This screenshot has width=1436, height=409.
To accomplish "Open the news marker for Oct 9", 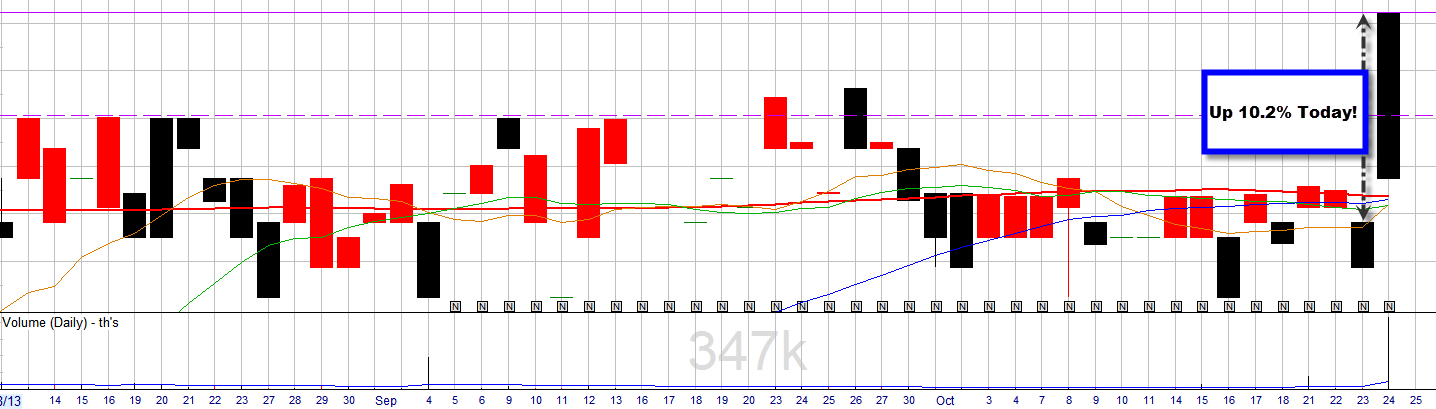I will [x=1096, y=306].
